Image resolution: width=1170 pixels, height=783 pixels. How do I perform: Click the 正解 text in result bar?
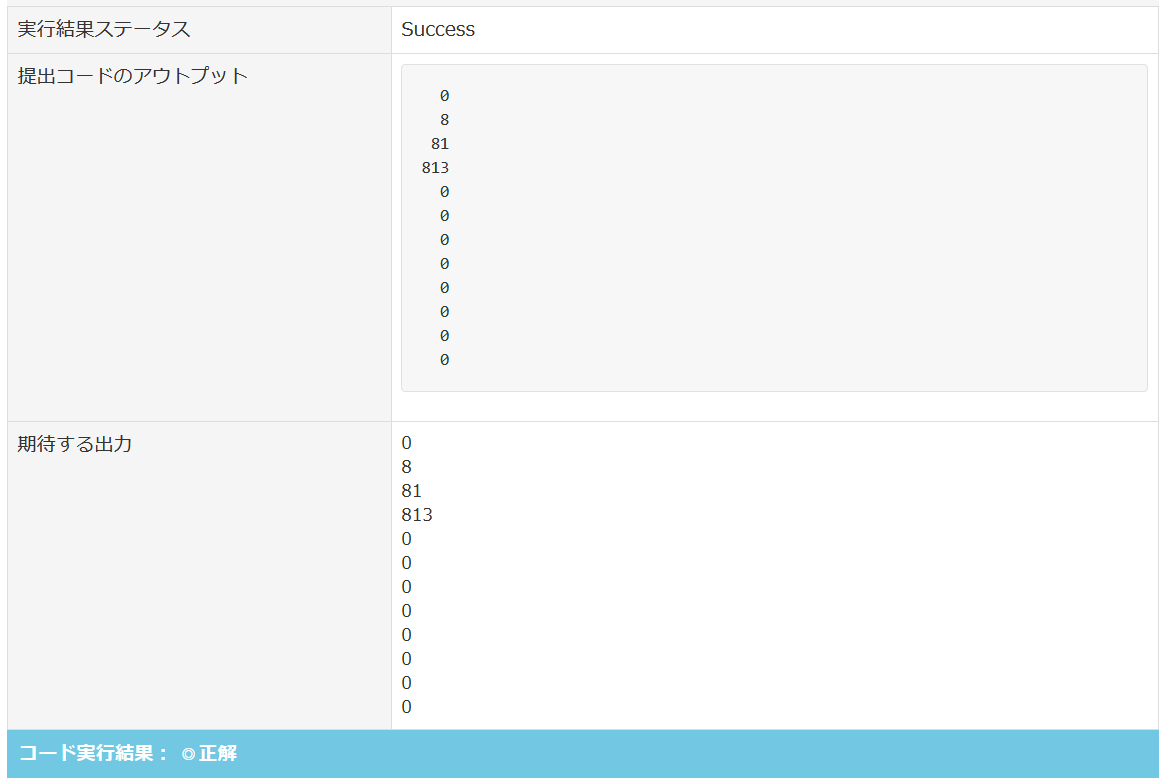218,754
